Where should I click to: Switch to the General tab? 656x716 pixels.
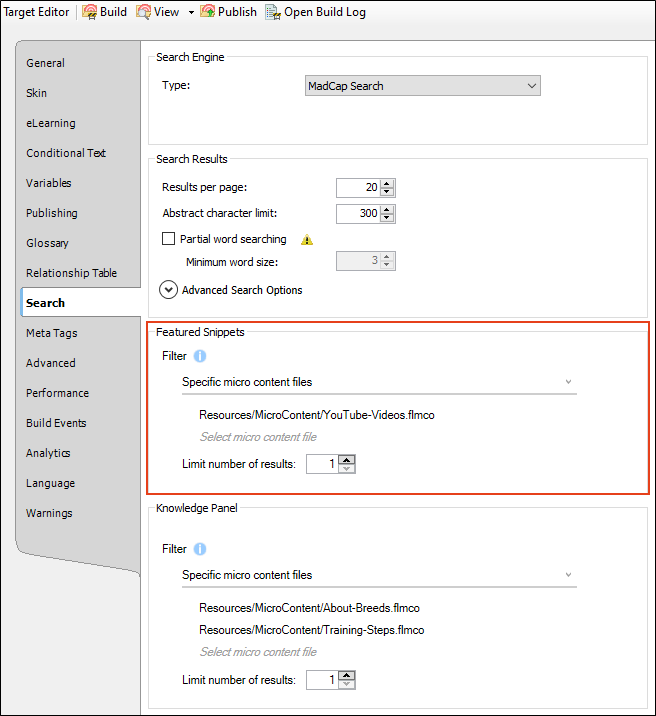[45, 63]
